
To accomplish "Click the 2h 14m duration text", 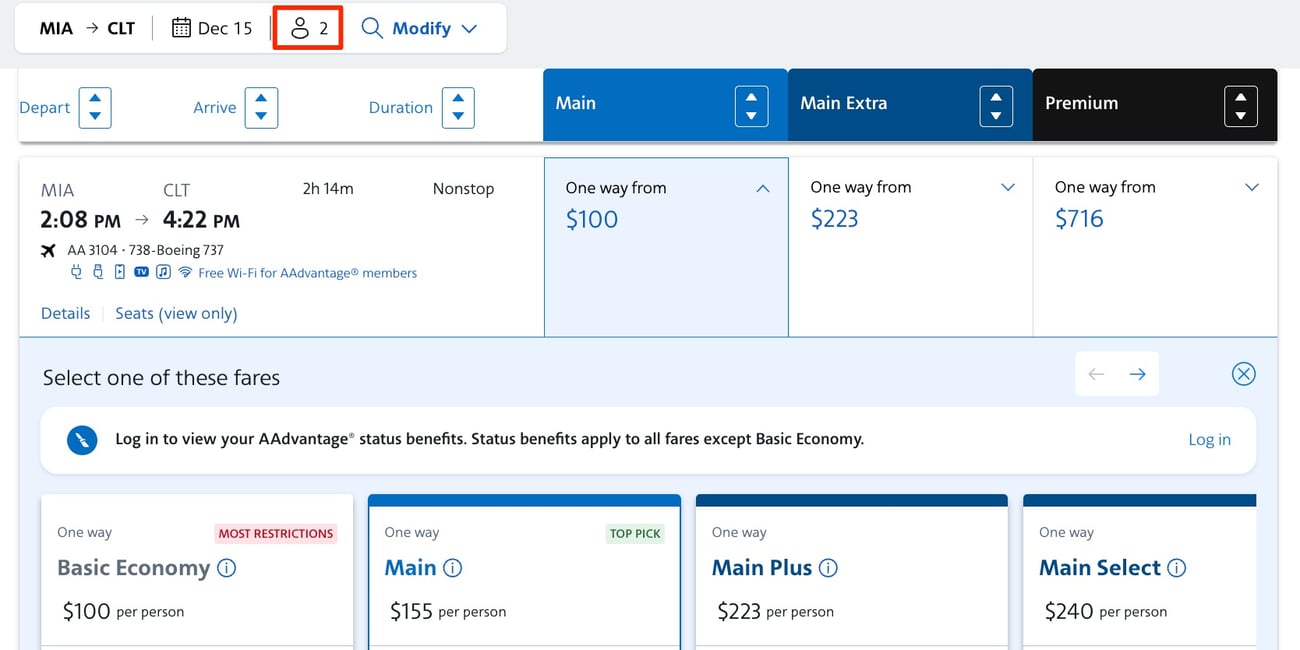I will coord(328,188).
